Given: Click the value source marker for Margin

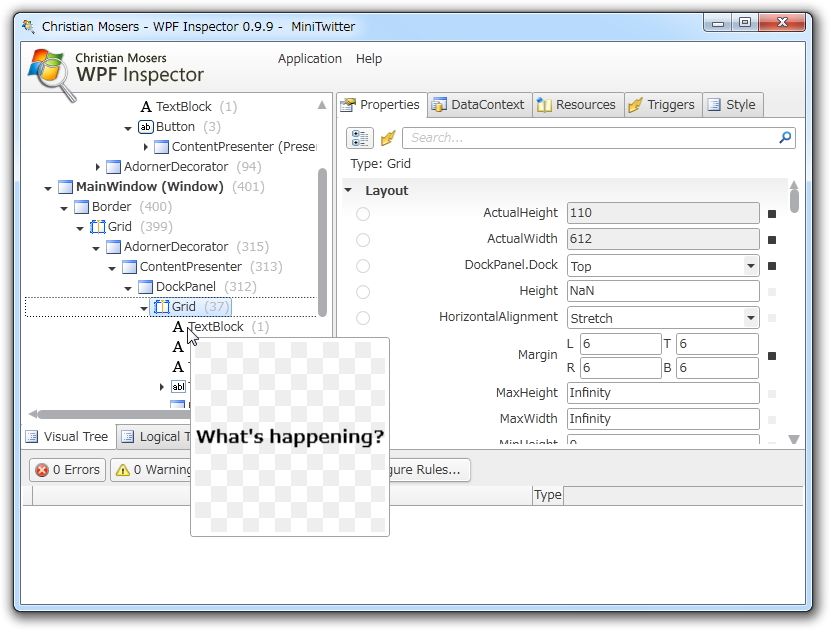Looking at the screenshot, I should point(772,356).
